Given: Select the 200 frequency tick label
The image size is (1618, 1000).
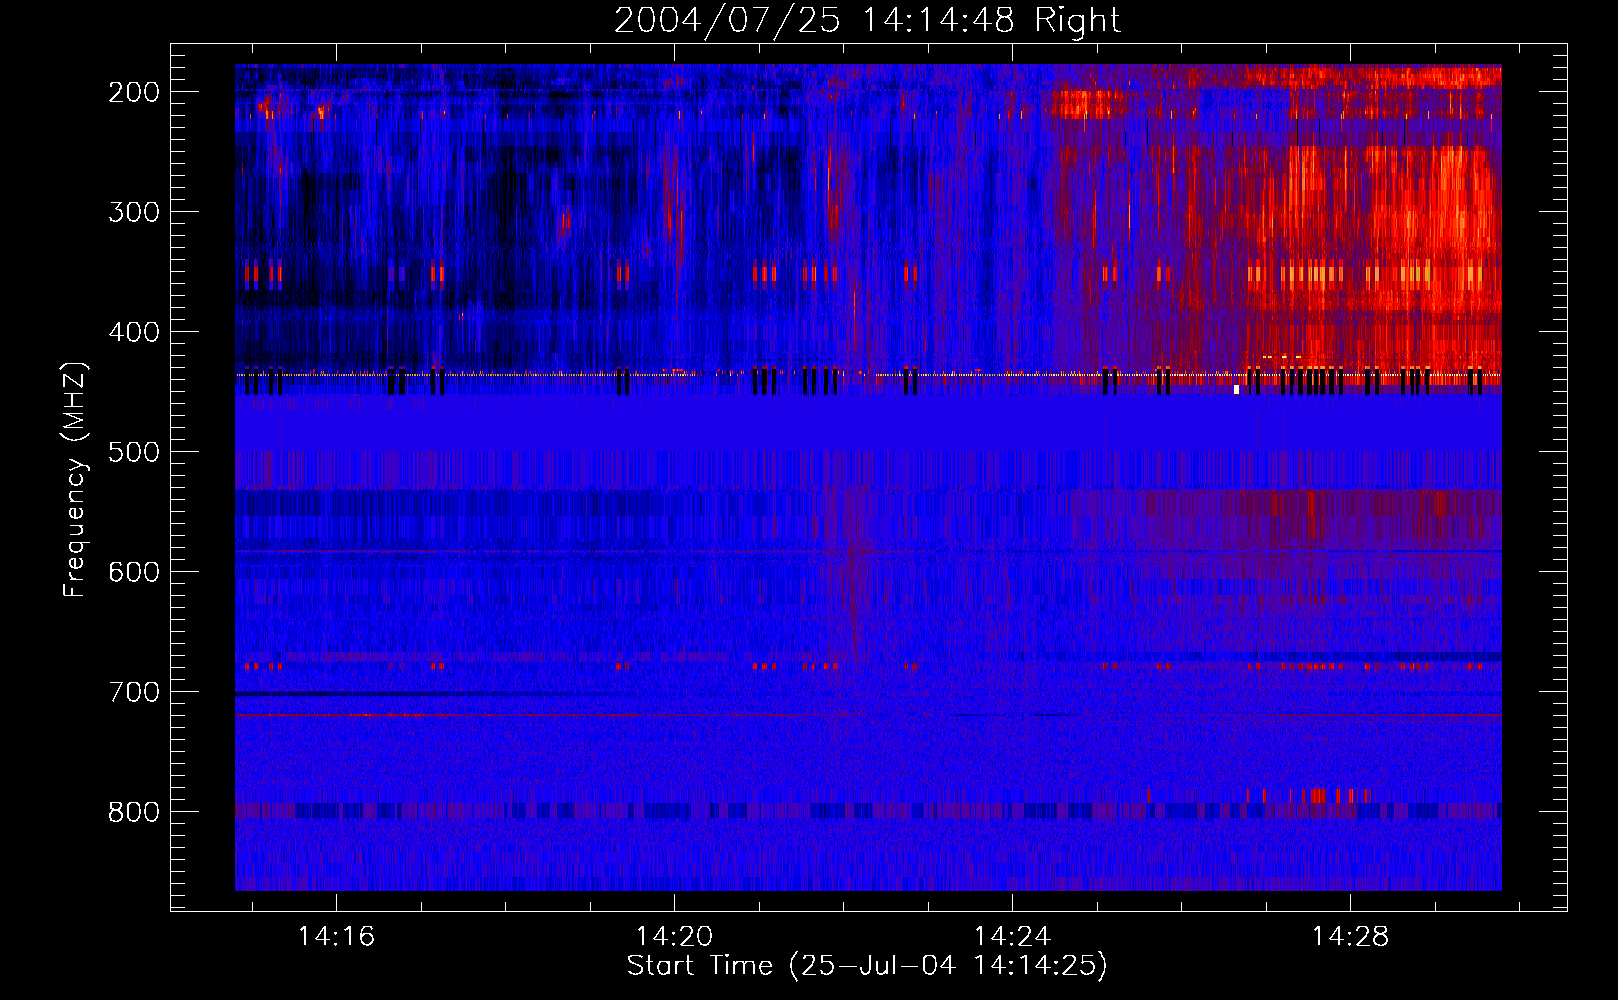Looking at the screenshot, I should tap(134, 92).
